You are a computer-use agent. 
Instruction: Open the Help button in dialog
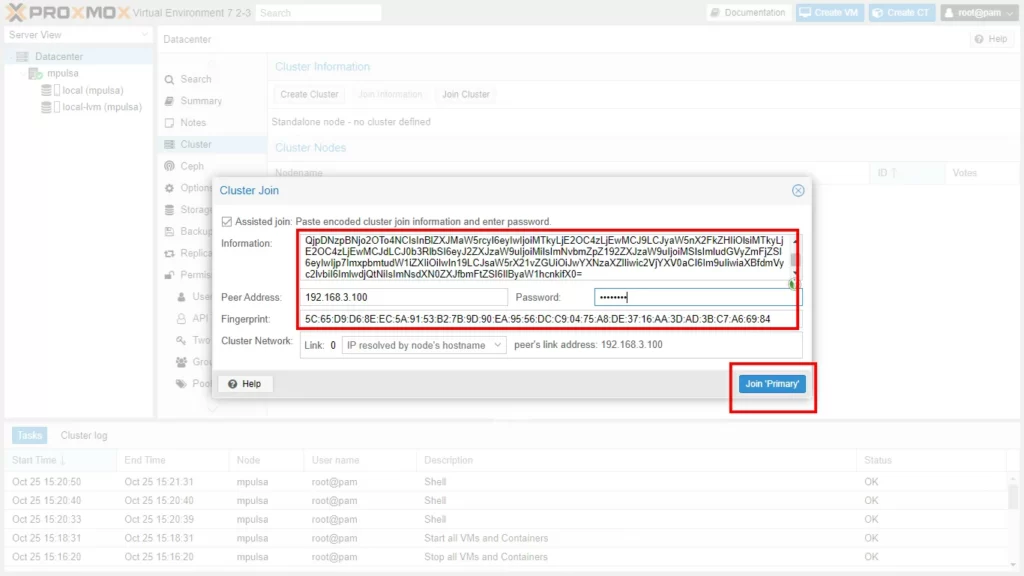click(x=245, y=384)
